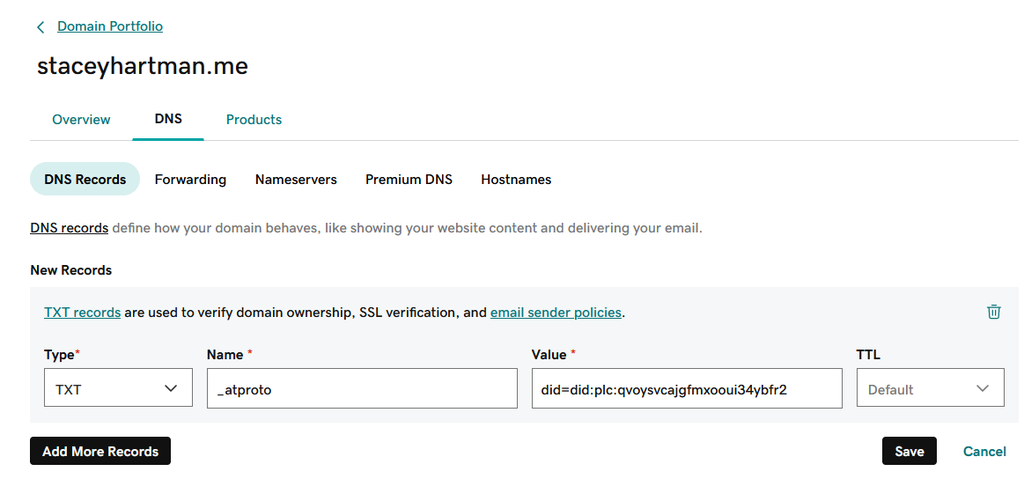This screenshot has height=501, width=1024.
Task: Switch to the Hostnames section
Action: 516,180
